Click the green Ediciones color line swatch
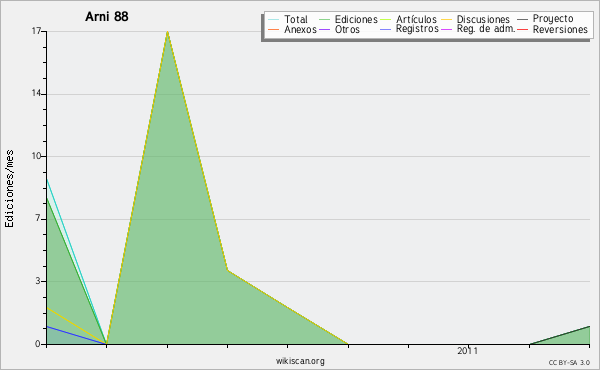Screen dimensions: 600x370 click(324, 19)
